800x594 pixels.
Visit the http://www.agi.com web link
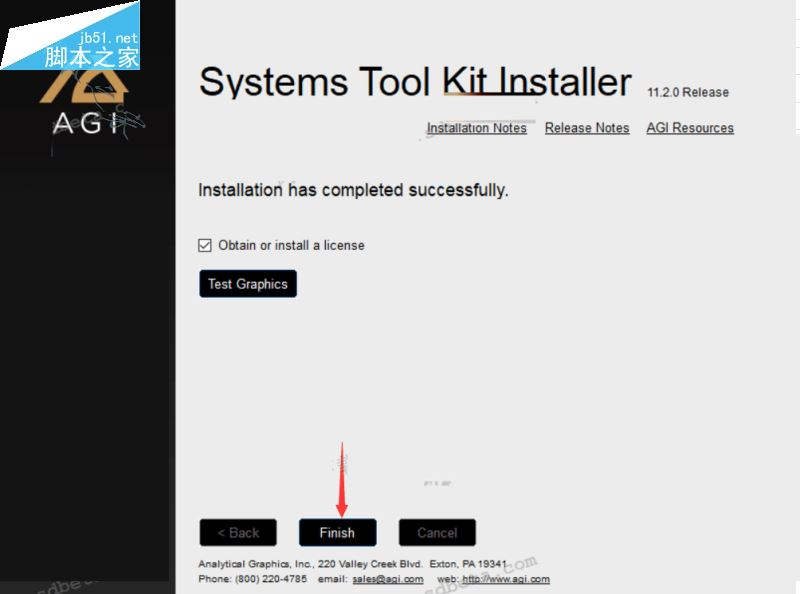[x=506, y=579]
